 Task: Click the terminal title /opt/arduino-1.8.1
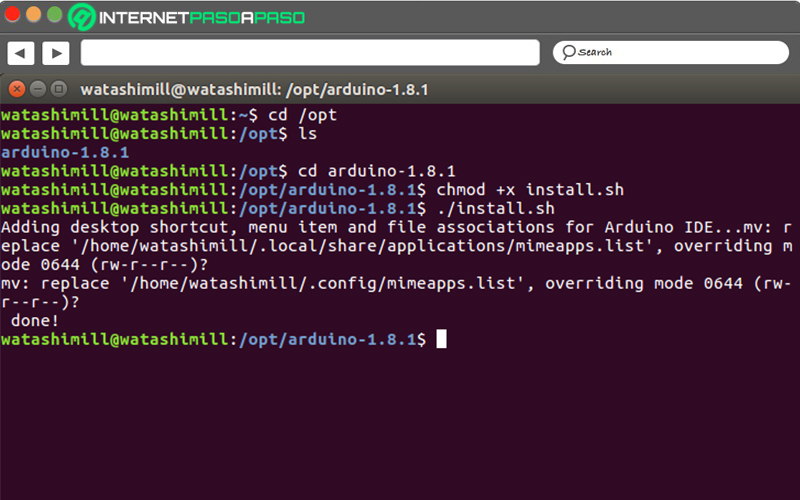pos(357,90)
